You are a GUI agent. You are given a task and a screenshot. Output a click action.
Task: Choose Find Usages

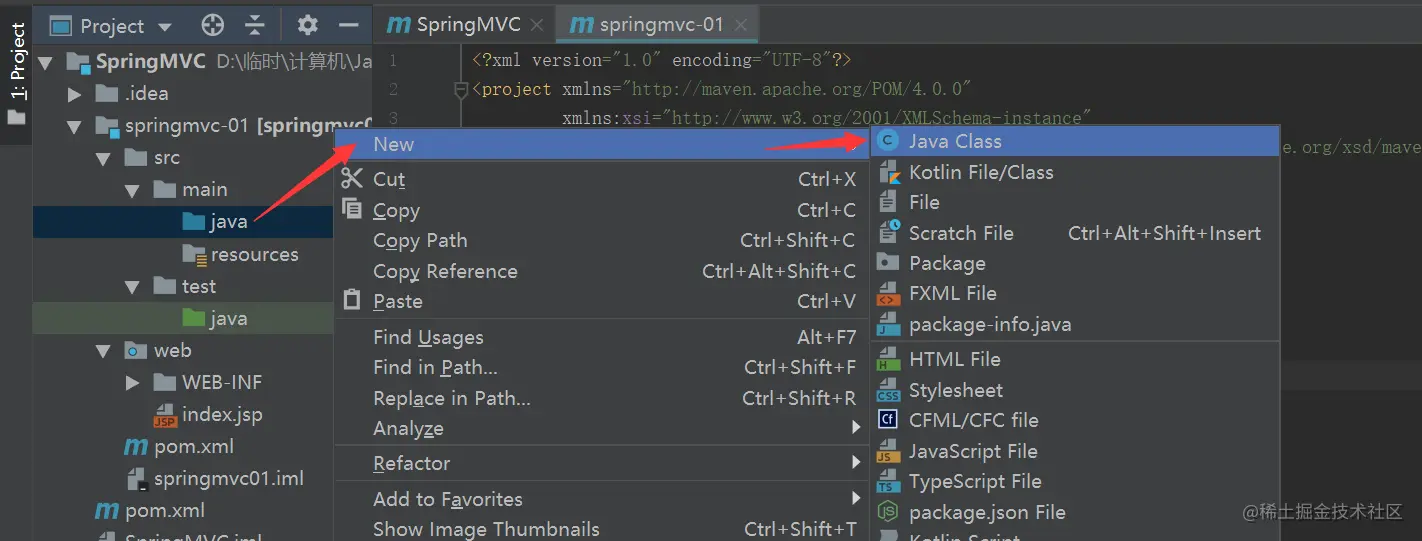coord(603,337)
